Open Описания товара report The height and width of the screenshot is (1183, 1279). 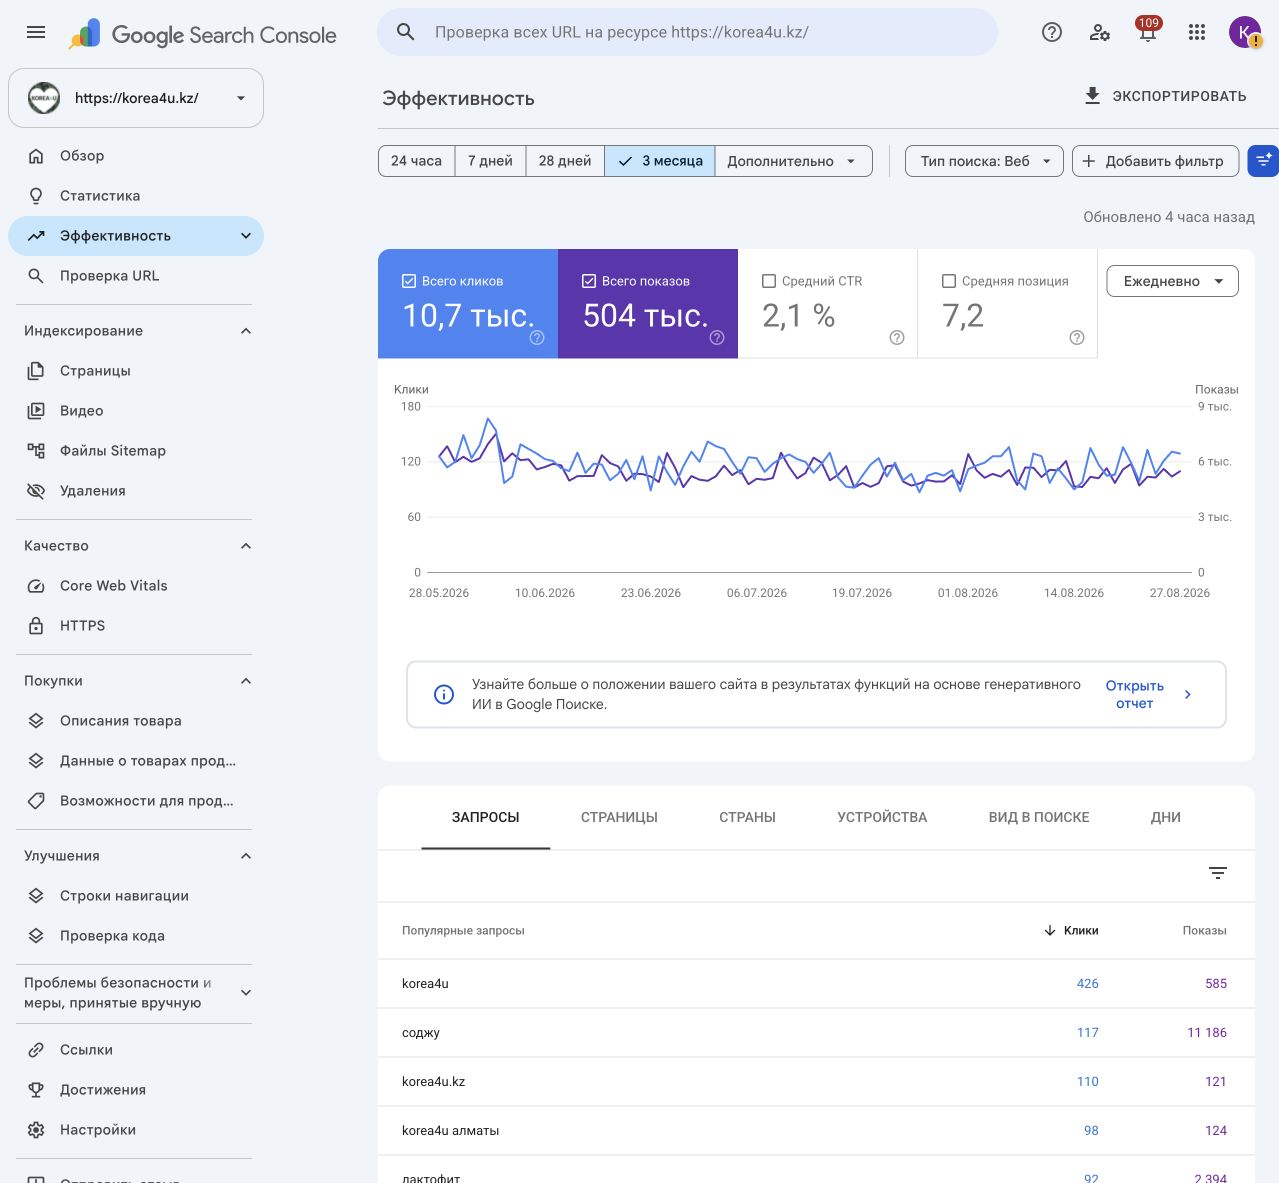(136, 721)
